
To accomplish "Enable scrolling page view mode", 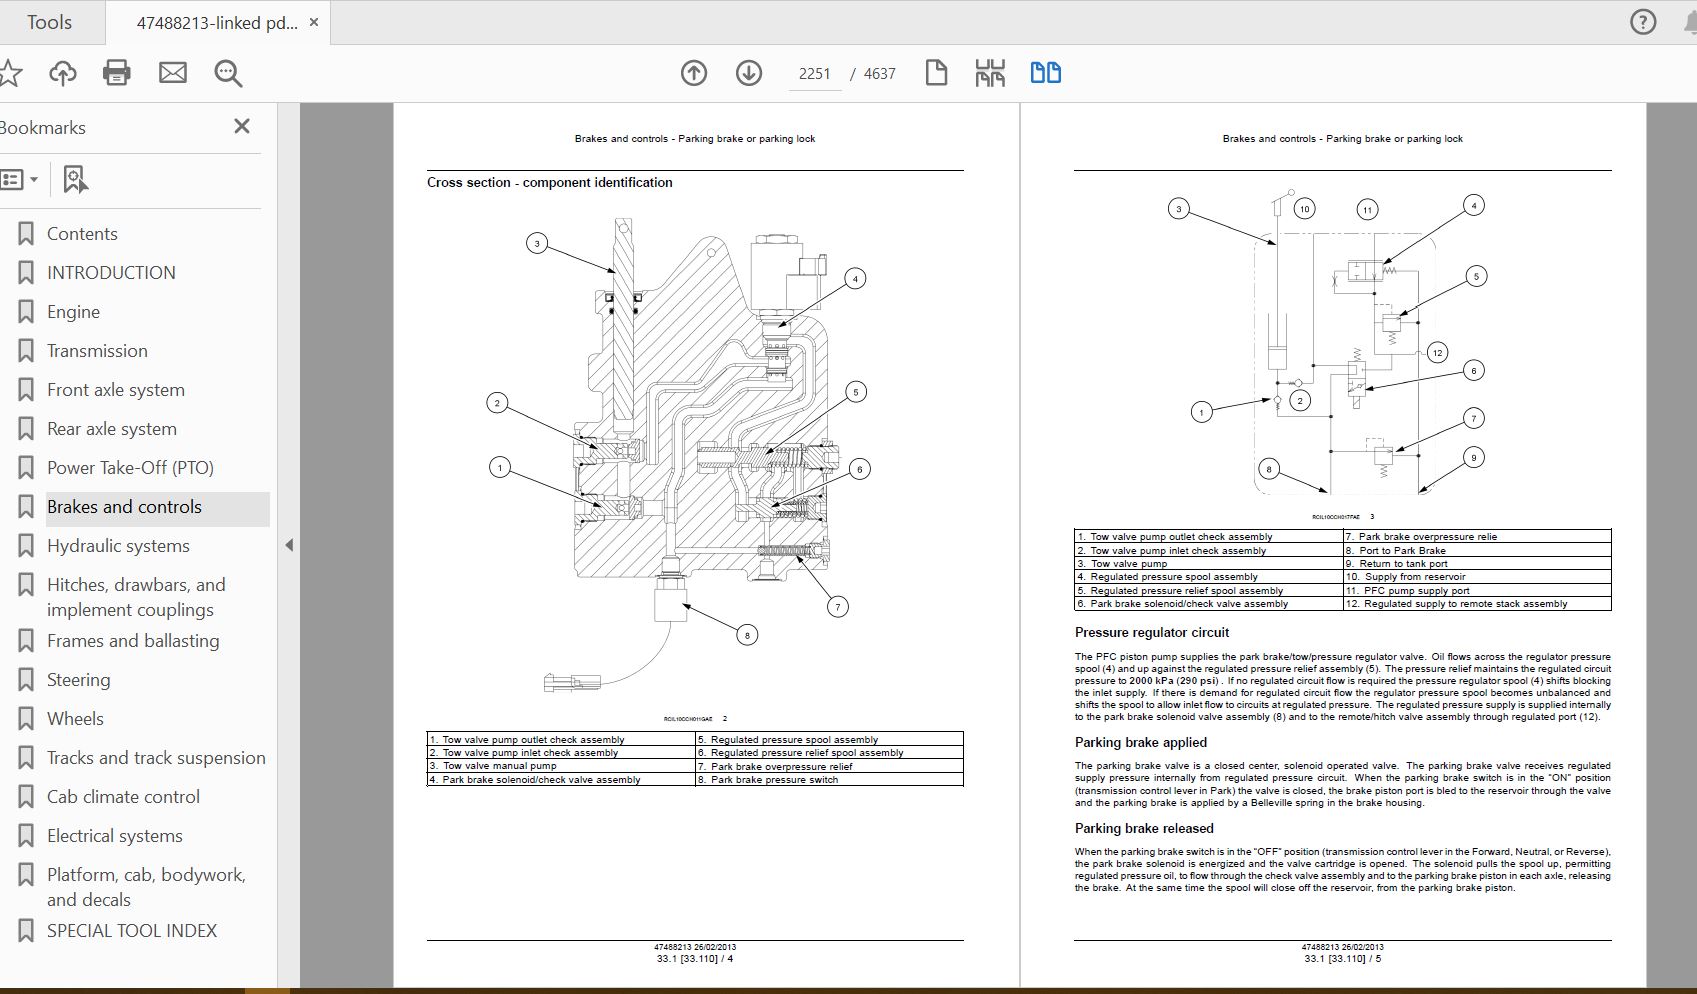I will (x=990, y=73).
